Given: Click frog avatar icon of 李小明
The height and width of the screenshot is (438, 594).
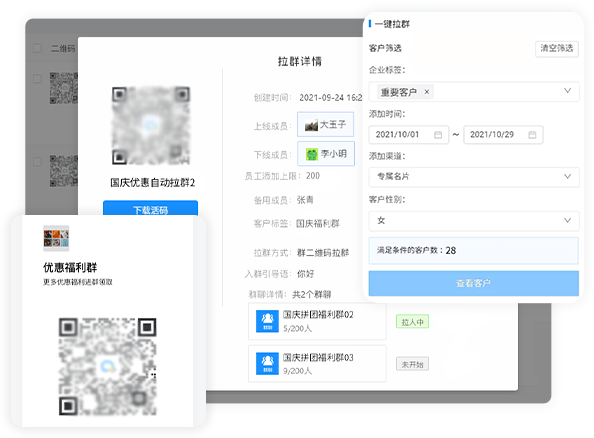Looking at the screenshot, I should coord(312,154).
